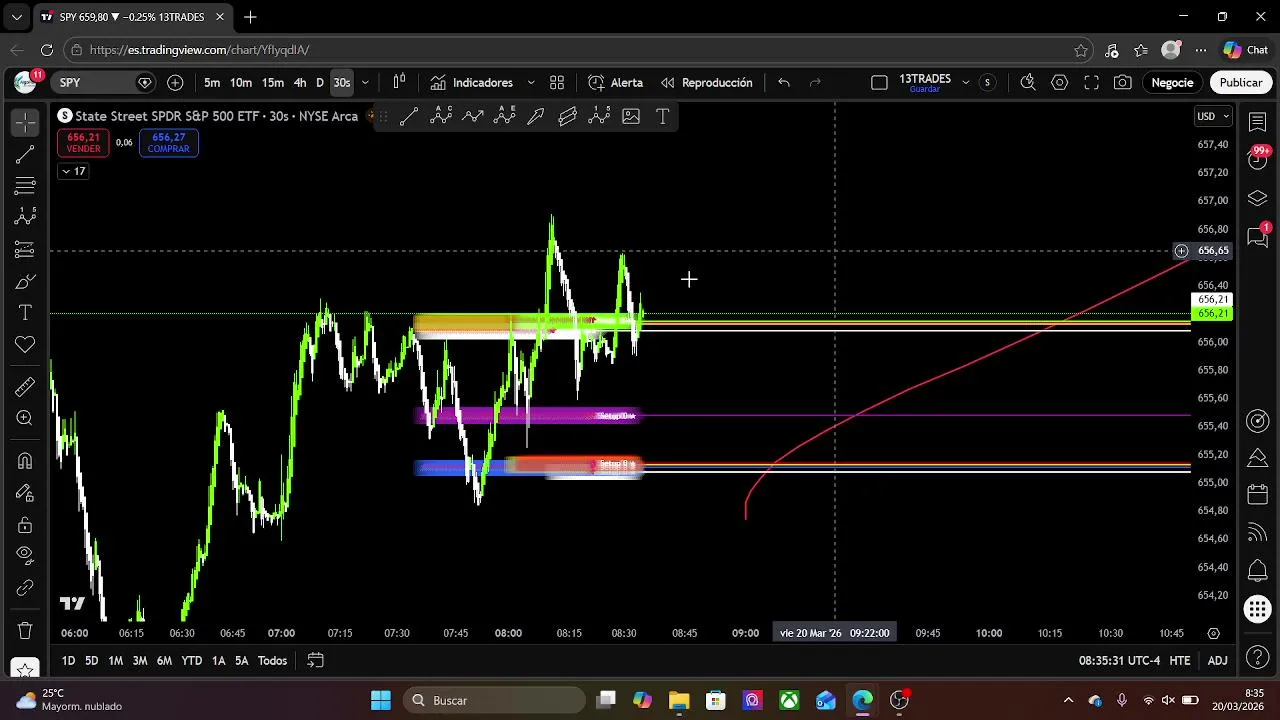Add symbol to compare with plus icon
The image size is (1280, 720).
click(x=175, y=82)
